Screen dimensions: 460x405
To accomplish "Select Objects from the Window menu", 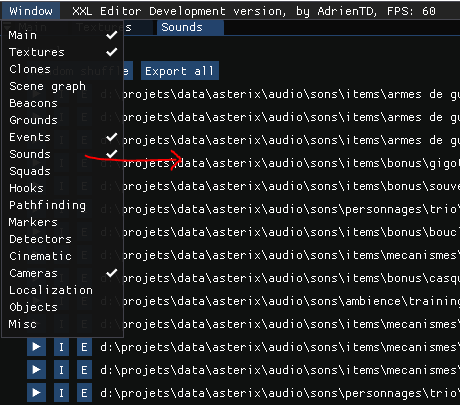I will tap(63, 307).
